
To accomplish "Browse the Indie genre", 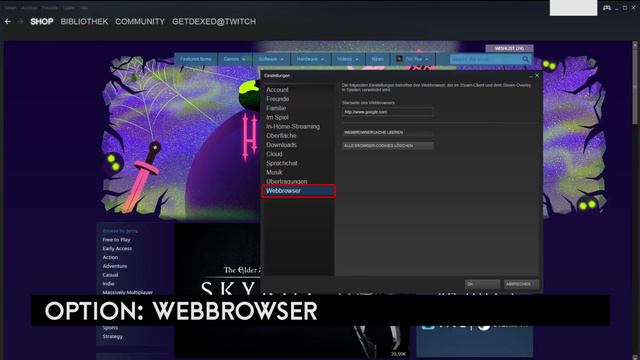I will pos(108,284).
